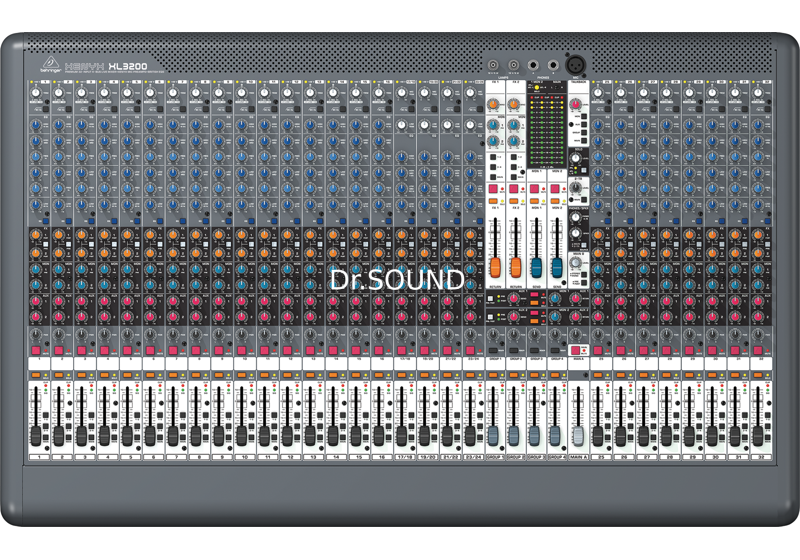Click channel 16 fader cap

[x=379, y=436]
